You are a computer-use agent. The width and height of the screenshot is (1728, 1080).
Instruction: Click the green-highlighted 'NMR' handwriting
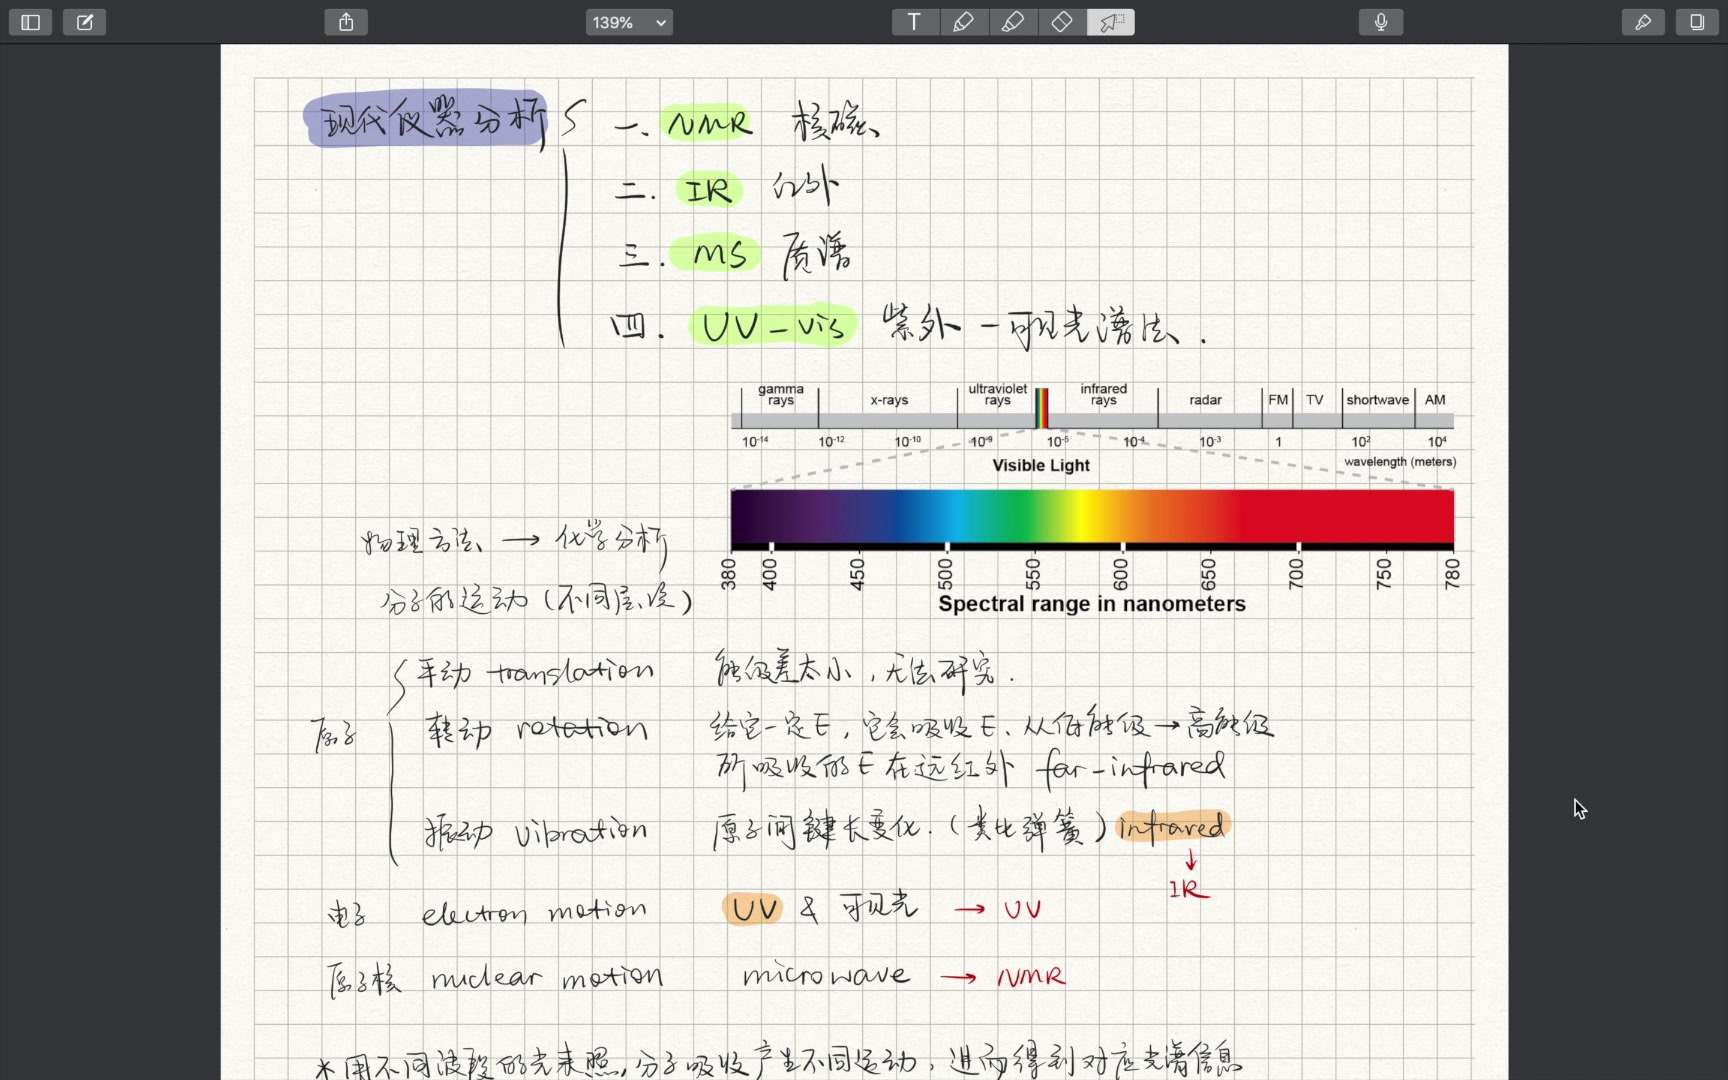(710, 123)
